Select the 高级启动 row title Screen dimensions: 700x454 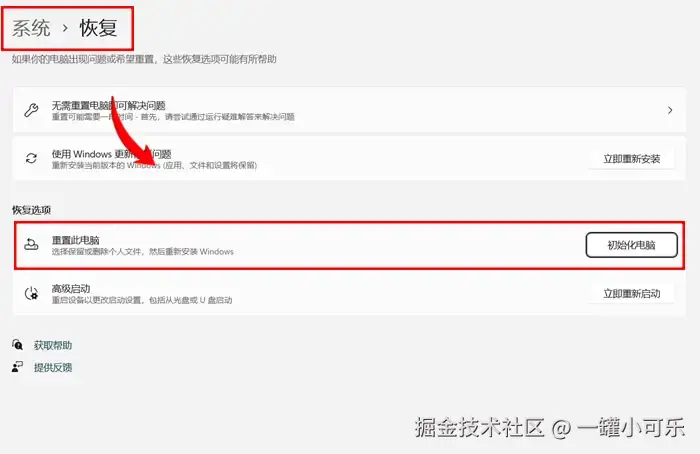(71, 289)
